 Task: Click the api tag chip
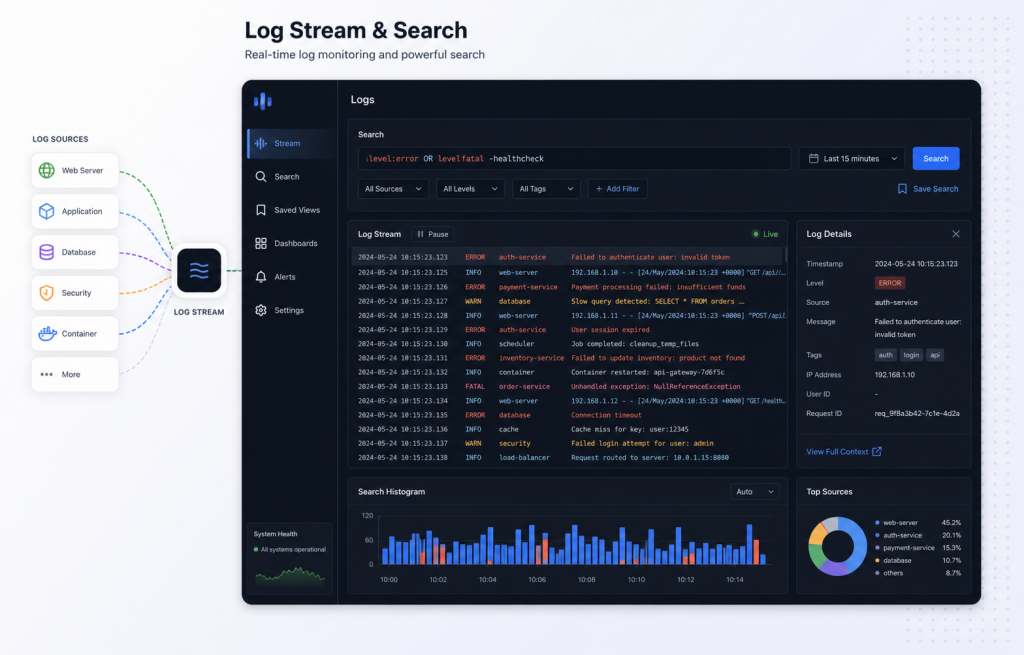point(935,355)
